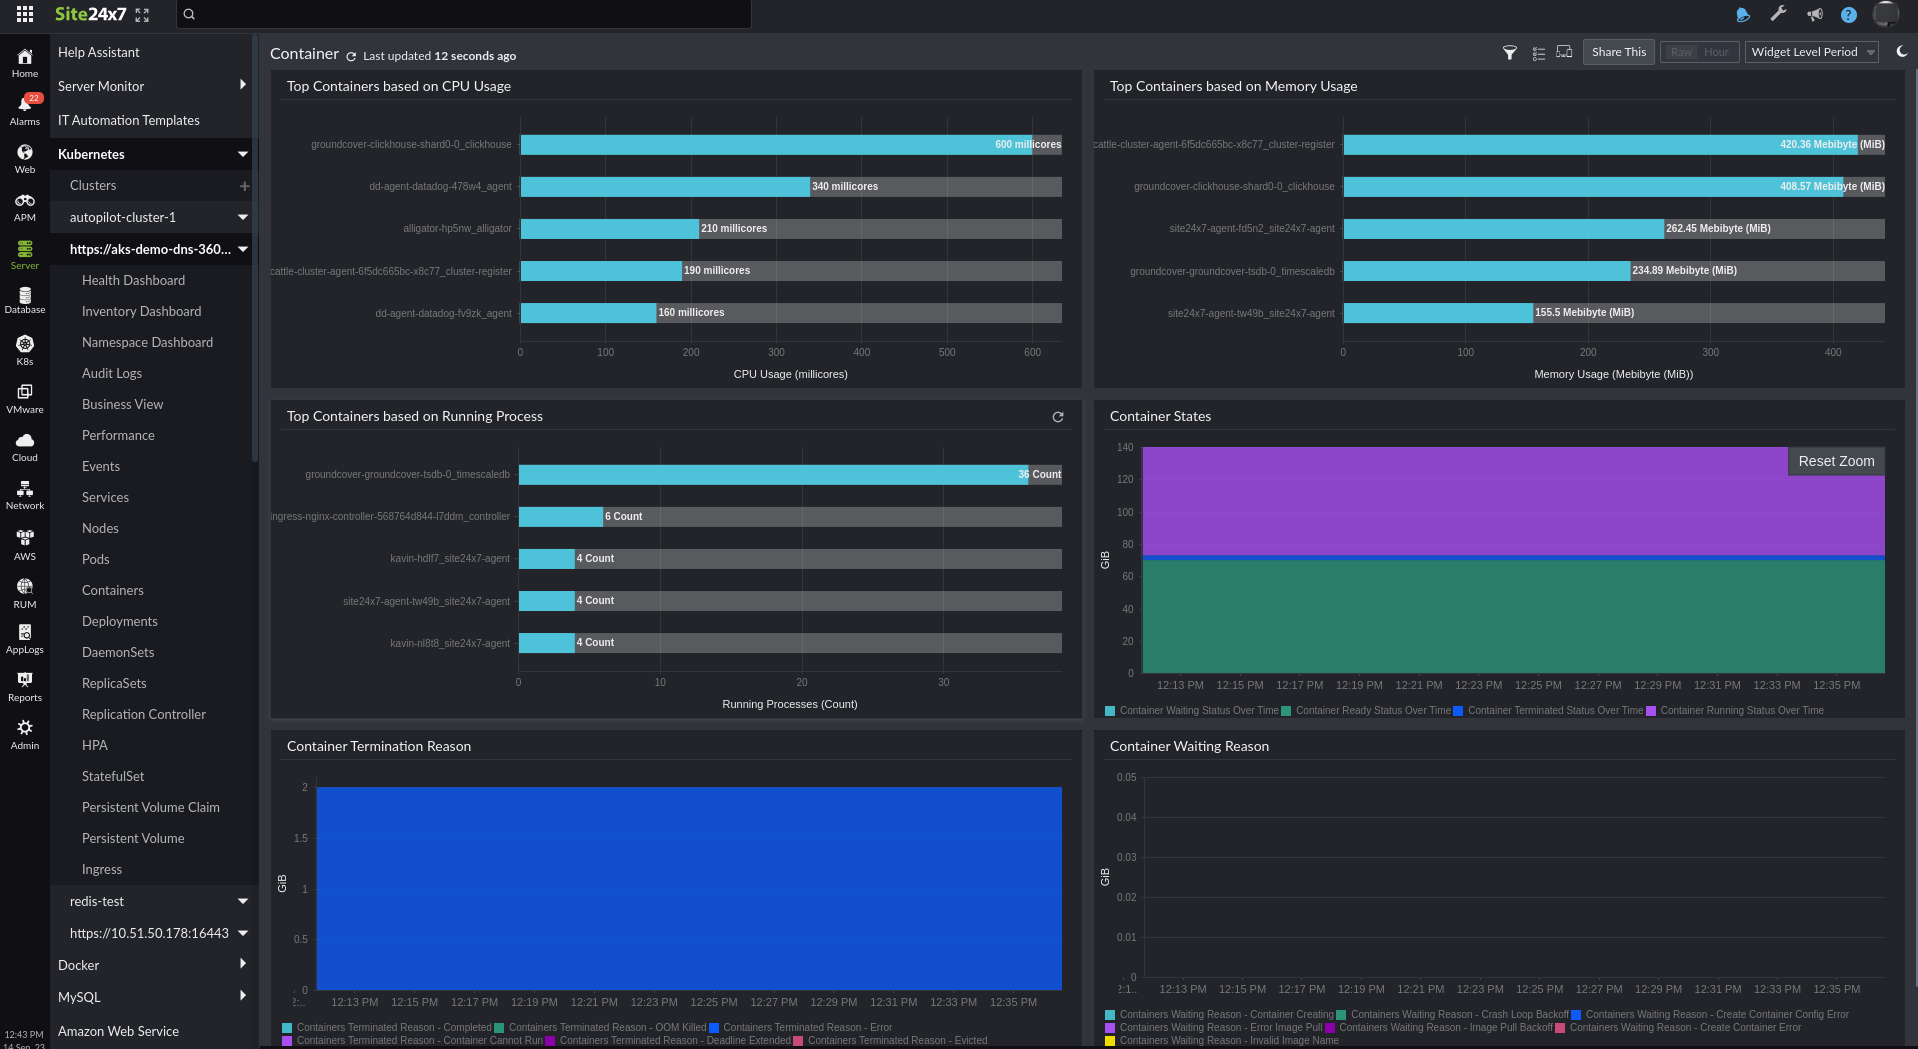Refresh the Container dashboard
Image resolution: width=1918 pixels, height=1049 pixels.
351,56
